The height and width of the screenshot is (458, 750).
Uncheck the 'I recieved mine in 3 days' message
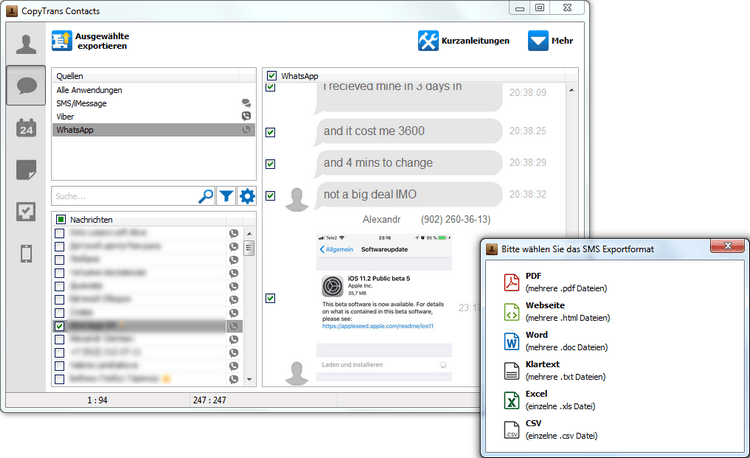[x=270, y=87]
